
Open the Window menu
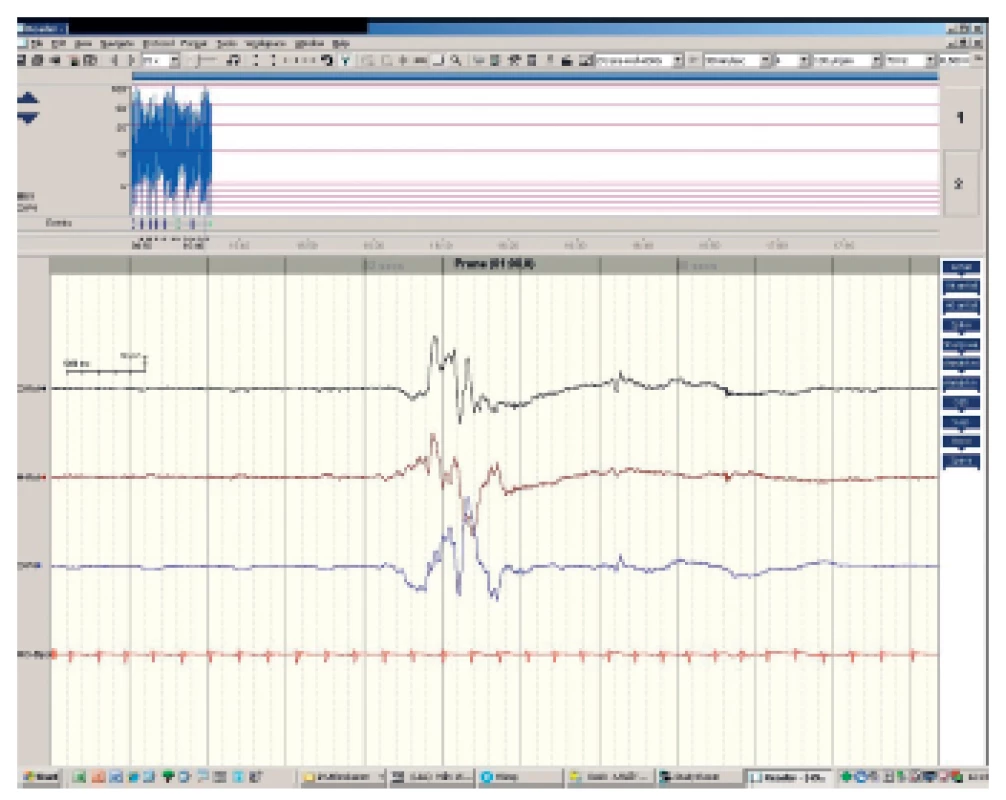click(309, 44)
